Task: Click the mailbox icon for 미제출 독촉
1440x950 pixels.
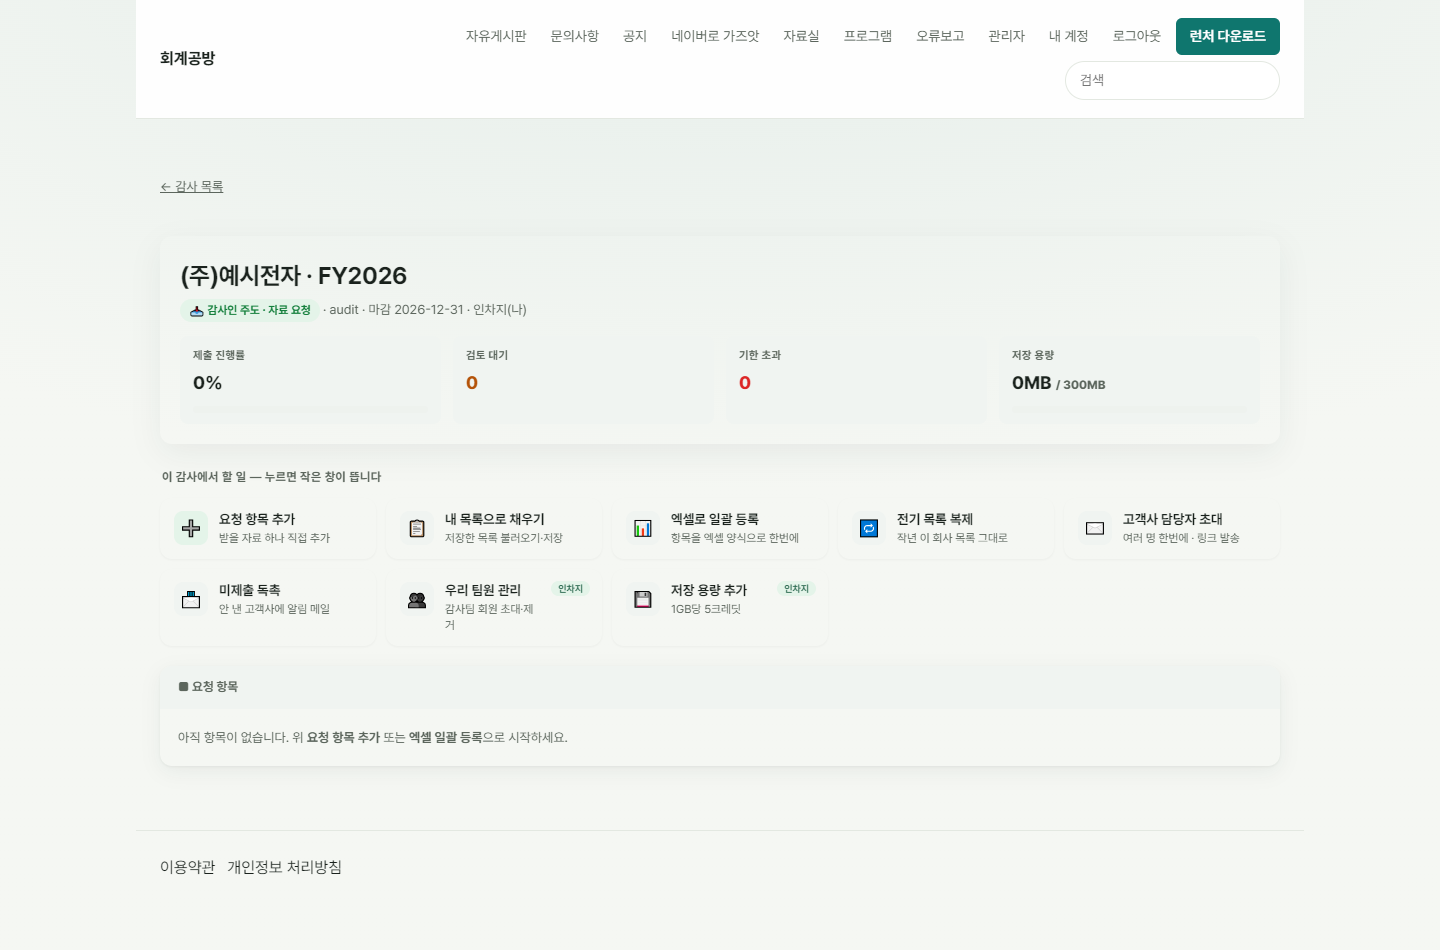Action: pos(191,599)
